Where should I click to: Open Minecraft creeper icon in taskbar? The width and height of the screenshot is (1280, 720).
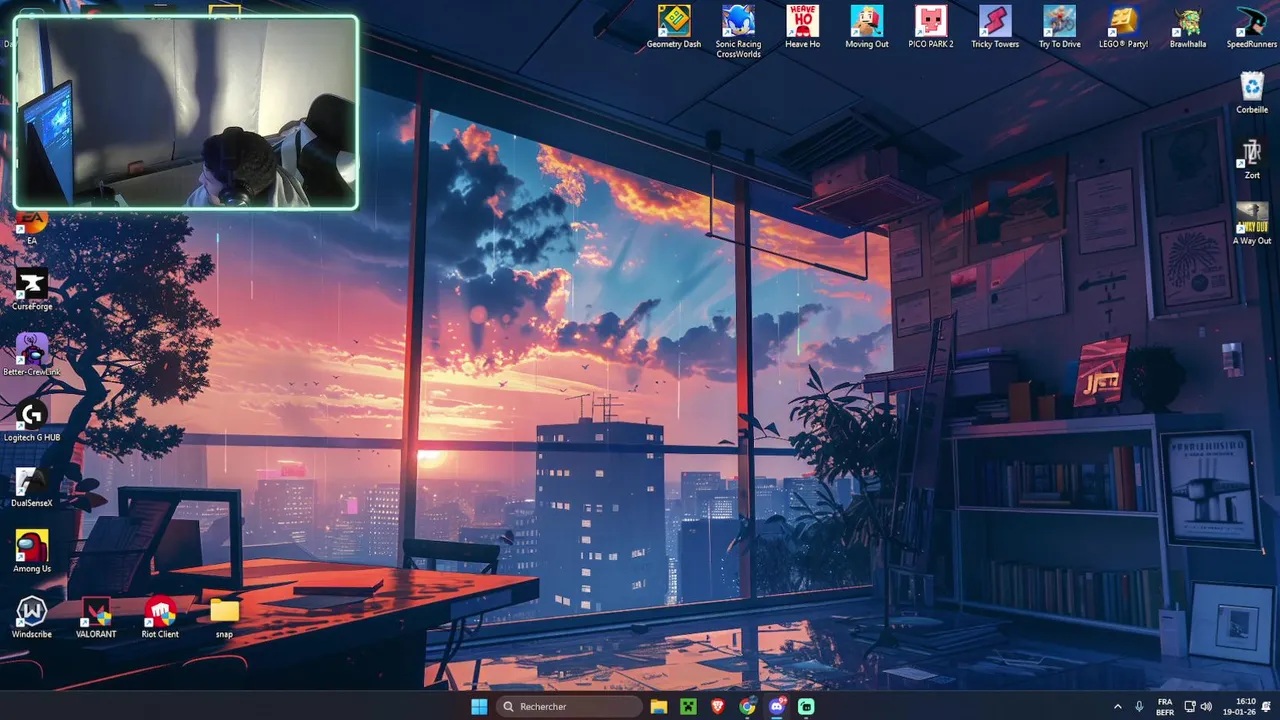pos(688,707)
